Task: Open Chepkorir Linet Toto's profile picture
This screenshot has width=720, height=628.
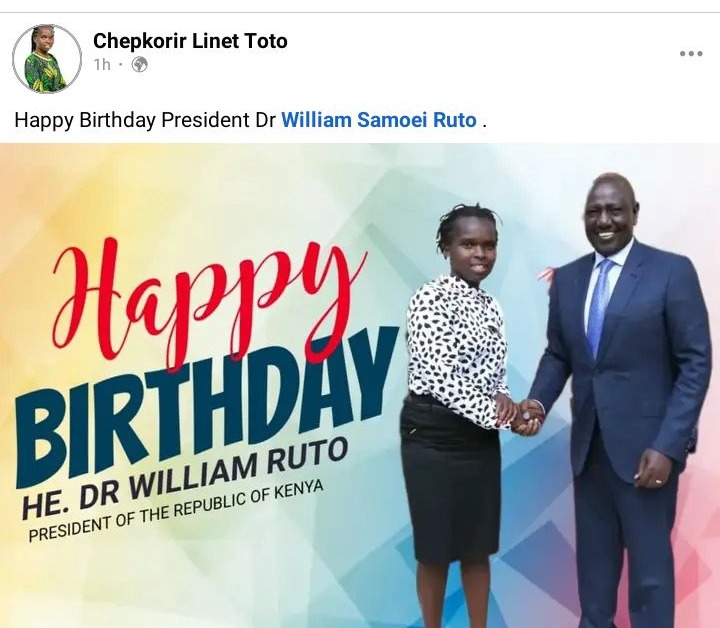Action: [47, 59]
